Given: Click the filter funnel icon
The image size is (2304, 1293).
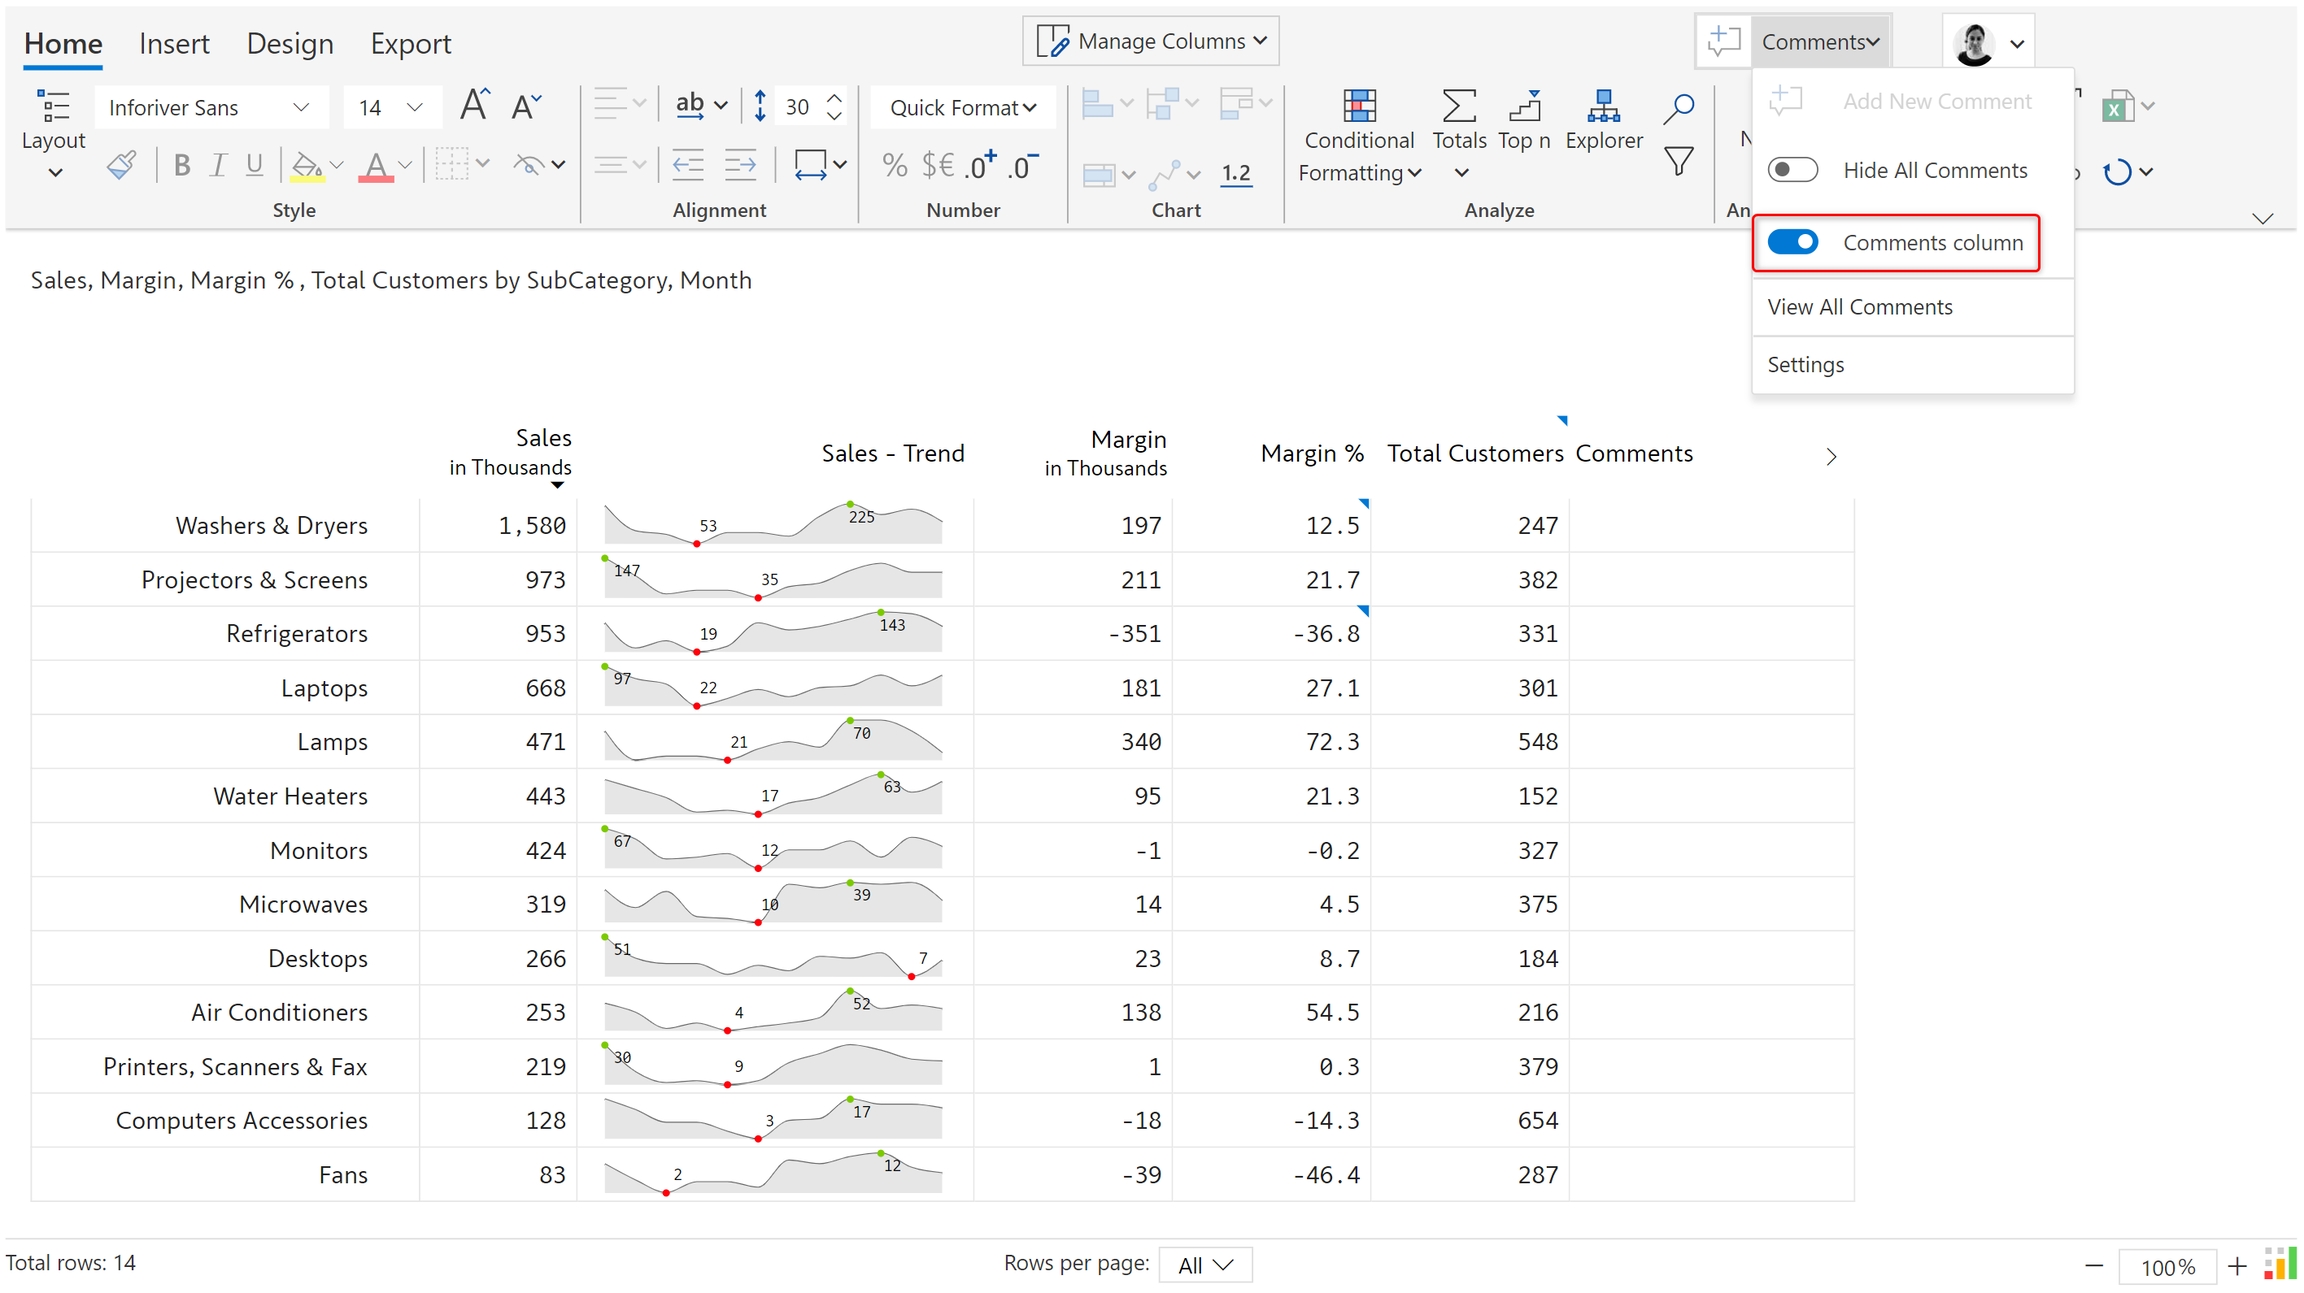Looking at the screenshot, I should pos(1679,161).
